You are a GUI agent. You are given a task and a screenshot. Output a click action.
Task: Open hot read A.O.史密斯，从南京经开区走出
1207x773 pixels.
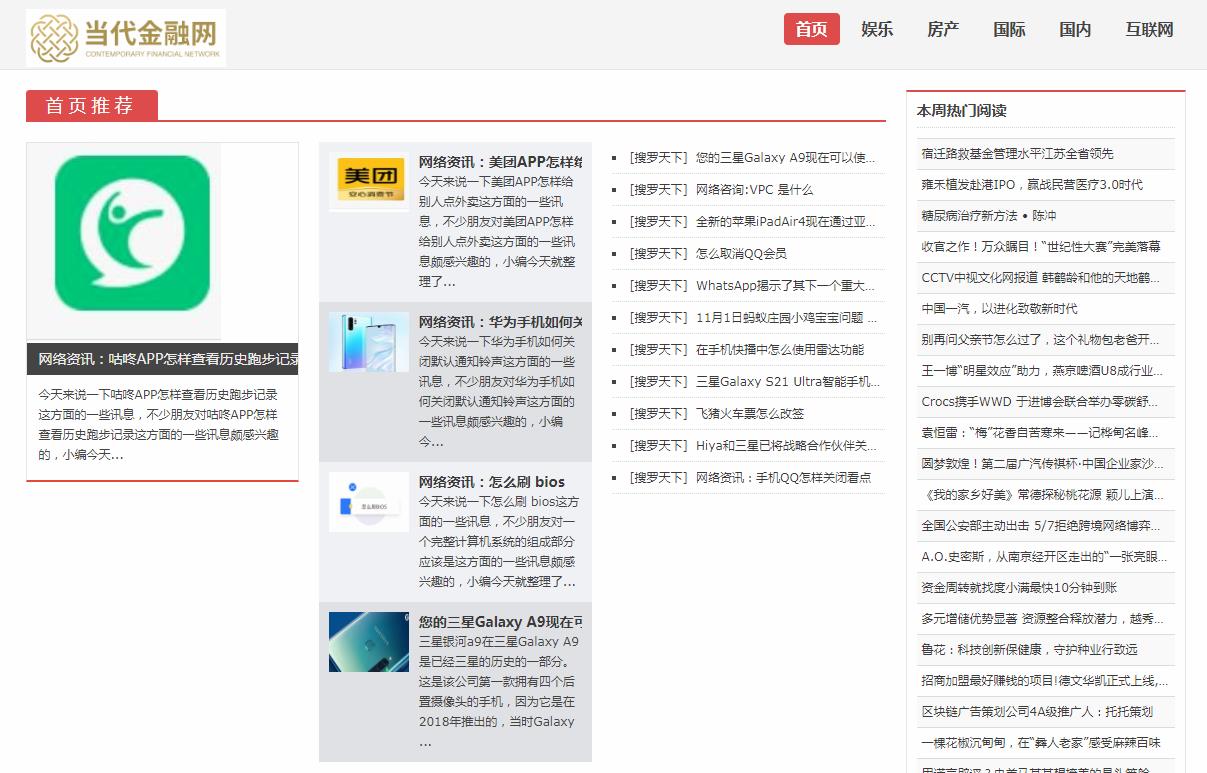[1044, 556]
